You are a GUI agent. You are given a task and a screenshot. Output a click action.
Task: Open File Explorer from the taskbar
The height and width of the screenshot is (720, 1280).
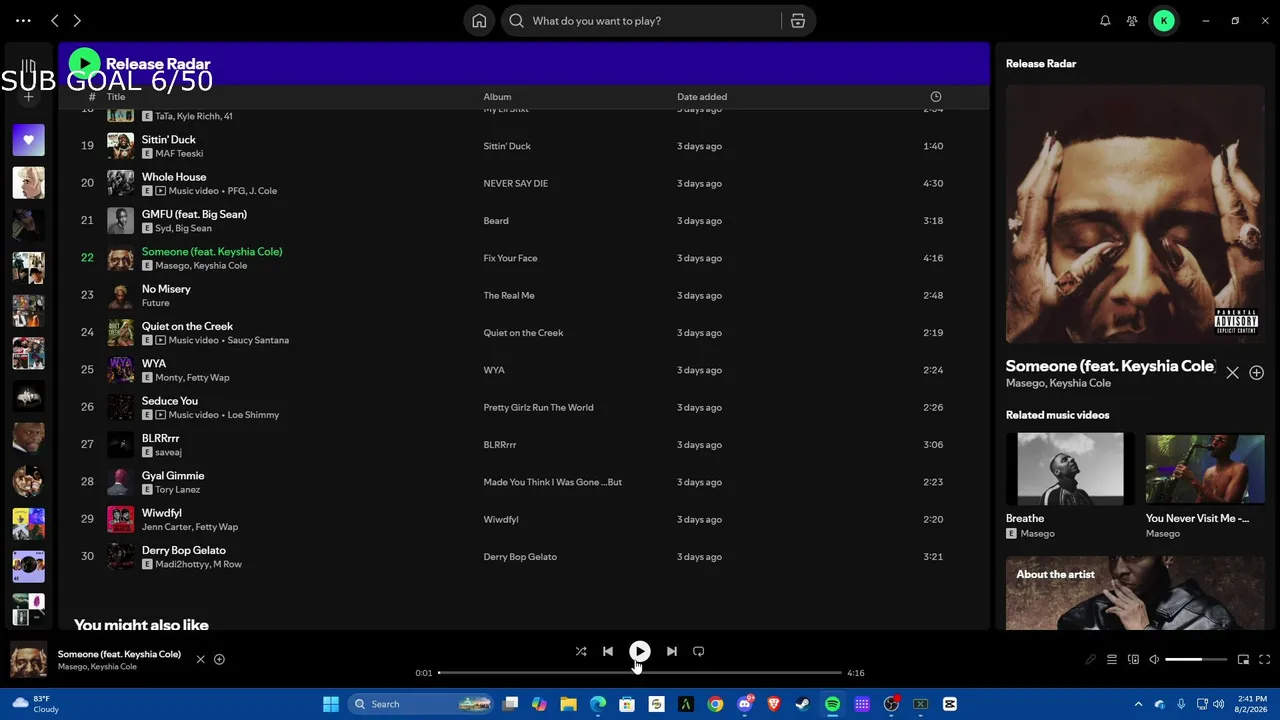pos(568,704)
